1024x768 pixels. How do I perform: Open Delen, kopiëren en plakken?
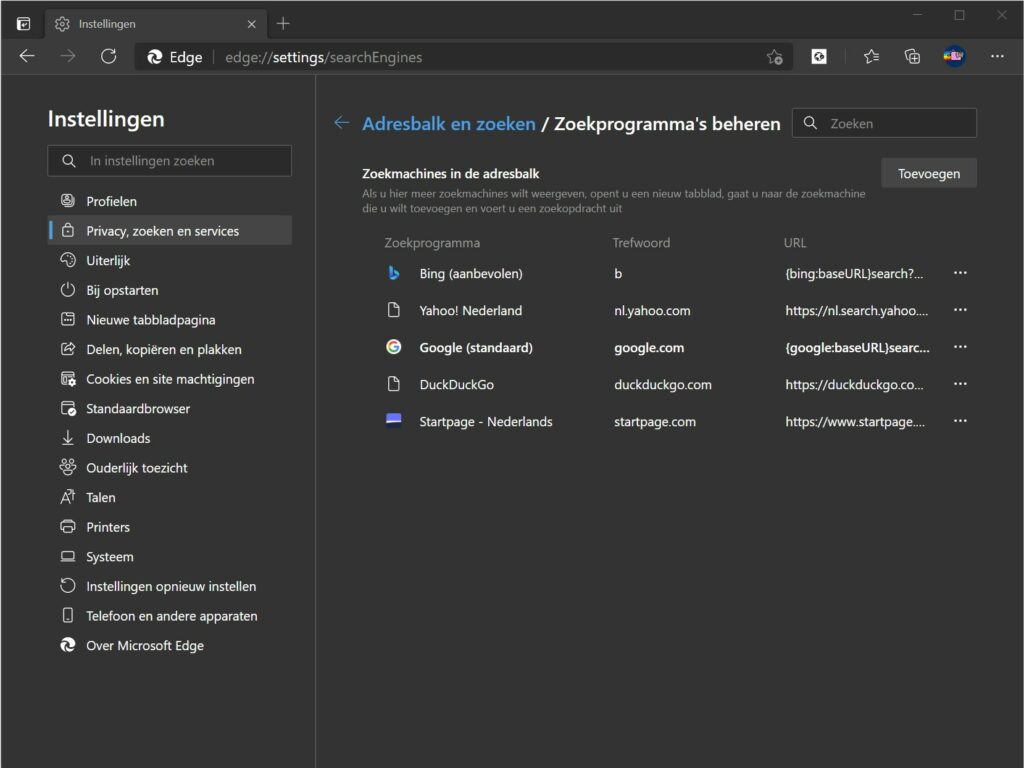(170, 349)
